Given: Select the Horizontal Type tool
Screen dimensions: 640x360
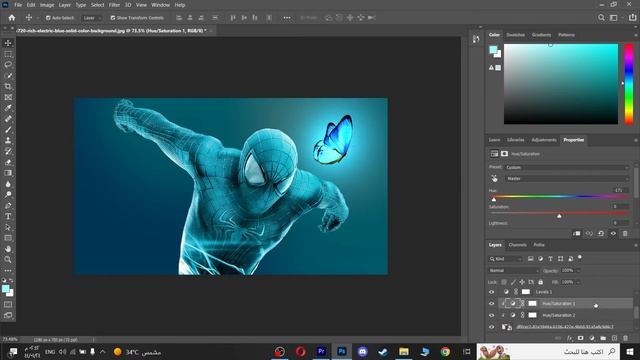Looking at the screenshot, I should [x=8, y=216].
